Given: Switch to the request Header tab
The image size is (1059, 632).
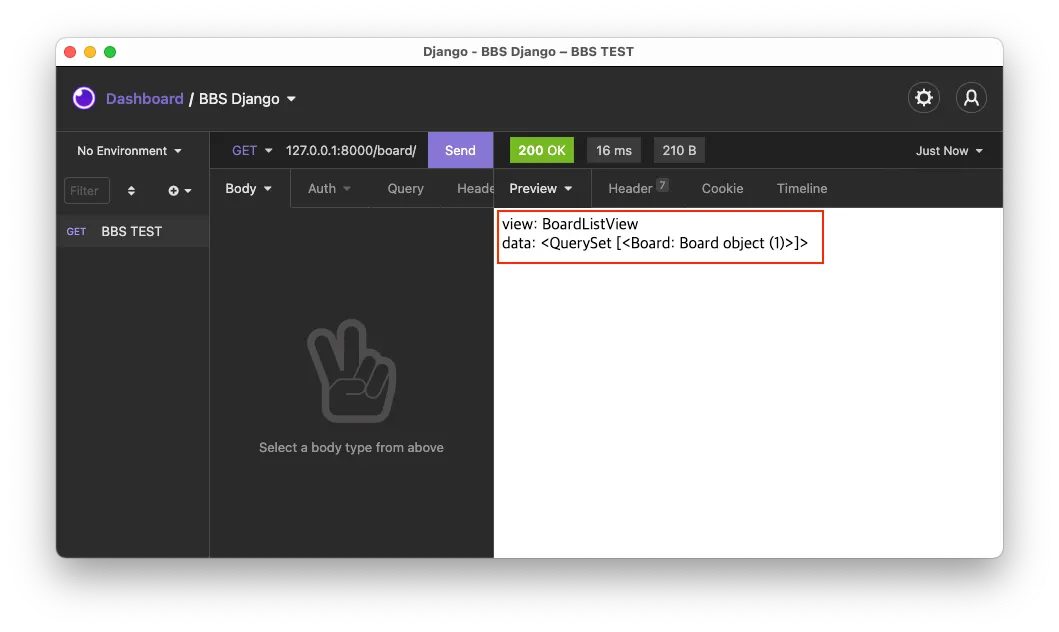Looking at the screenshot, I should pyautogui.click(x=475, y=189).
